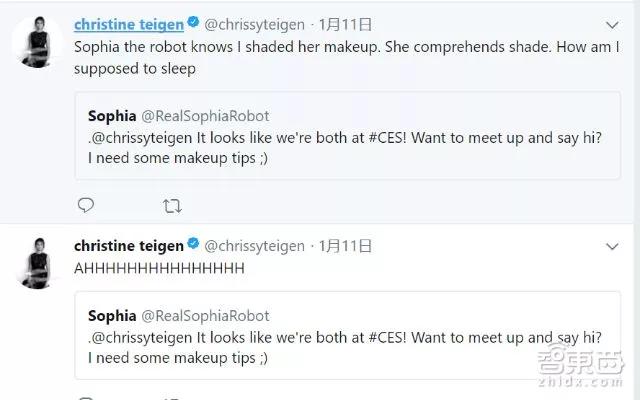640x400 pixels.
Task: Click the Sophia name in the first quoted tweet
Action: pyautogui.click(x=112, y=116)
